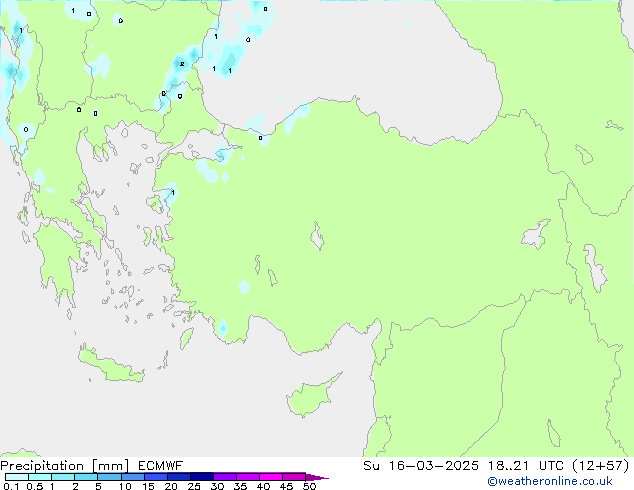The height and width of the screenshot is (490, 634).
Task: Pick the 25 mm dark navy legend swatch
Action: click(201, 477)
